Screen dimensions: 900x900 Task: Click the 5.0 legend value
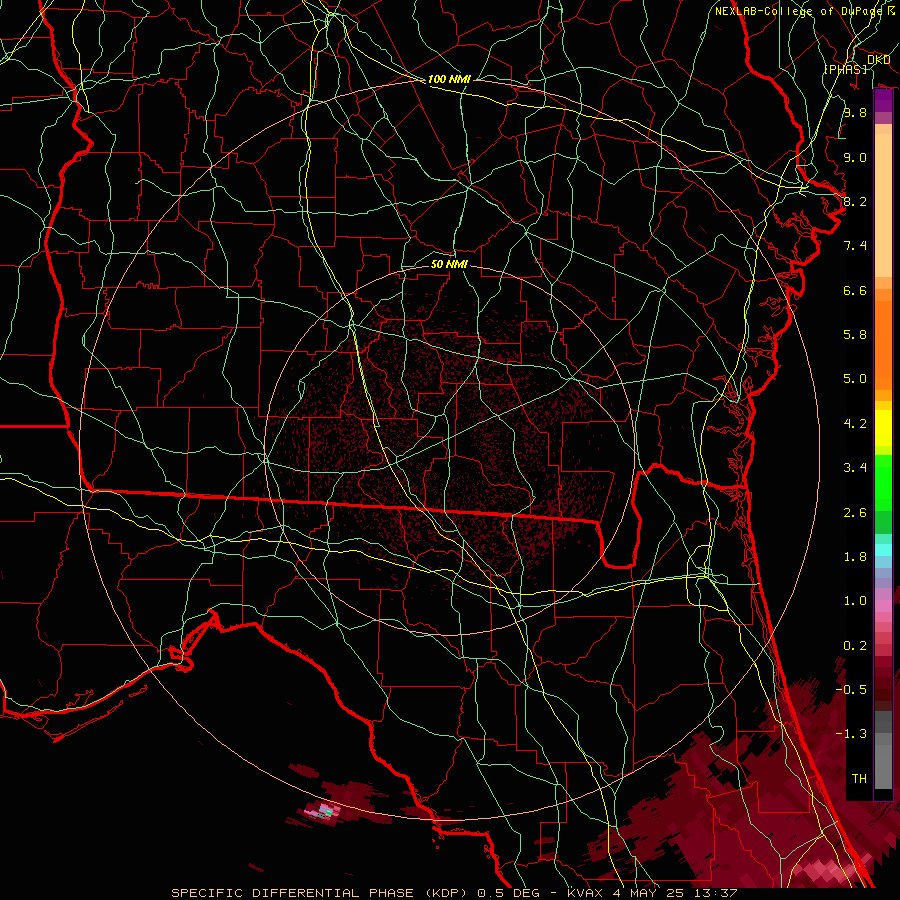[x=855, y=379]
